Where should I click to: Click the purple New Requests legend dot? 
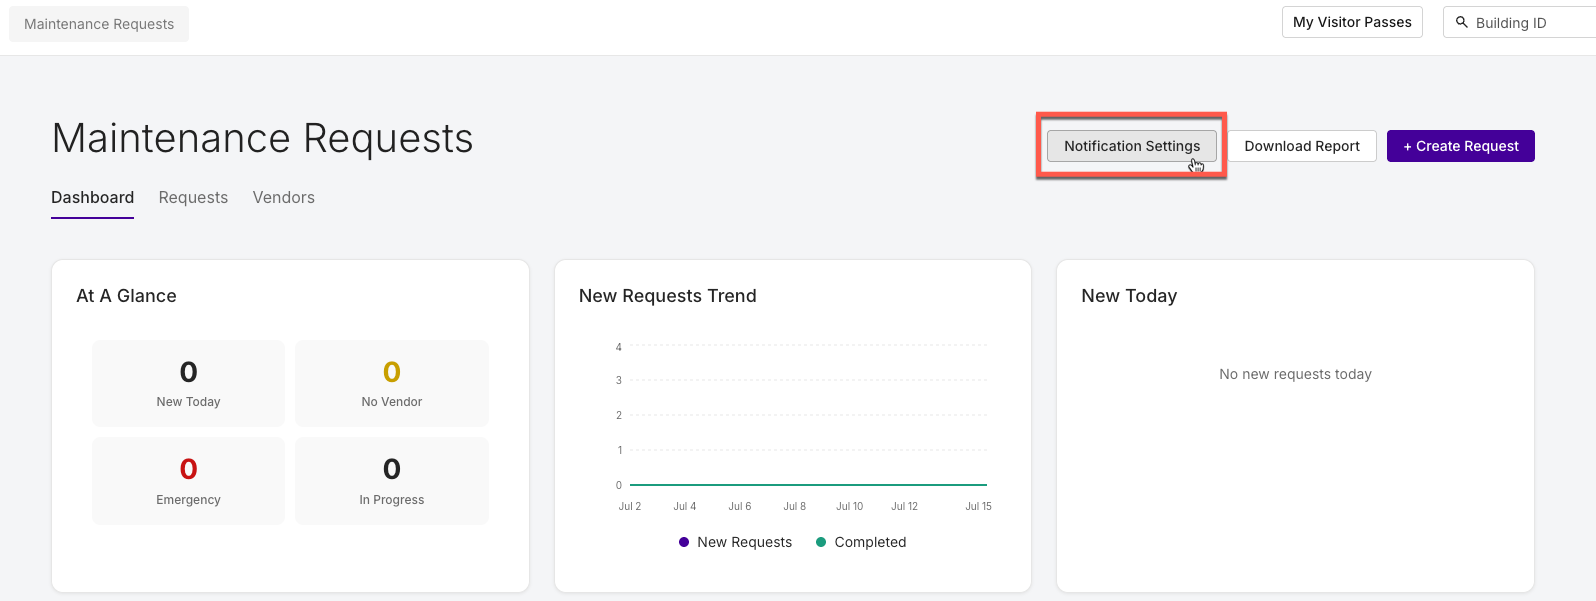684,542
